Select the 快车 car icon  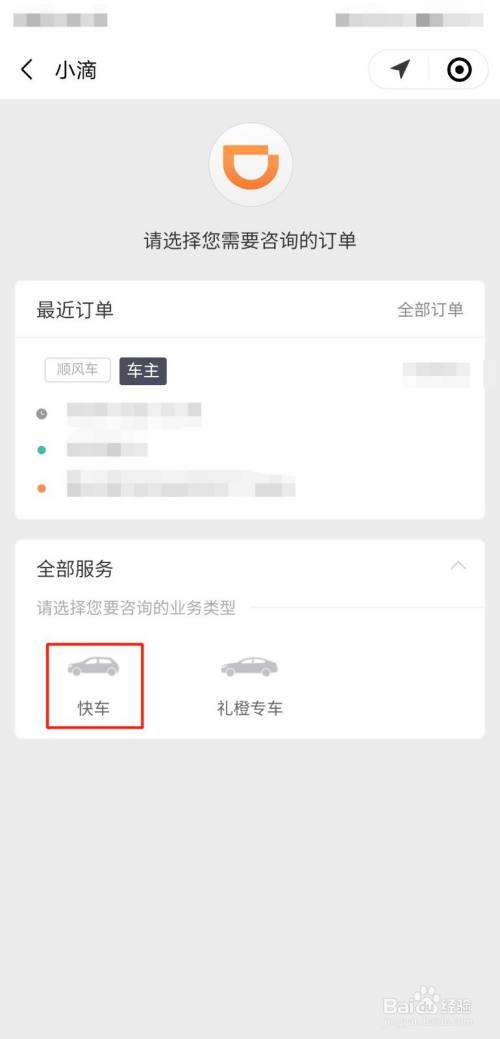point(93,666)
